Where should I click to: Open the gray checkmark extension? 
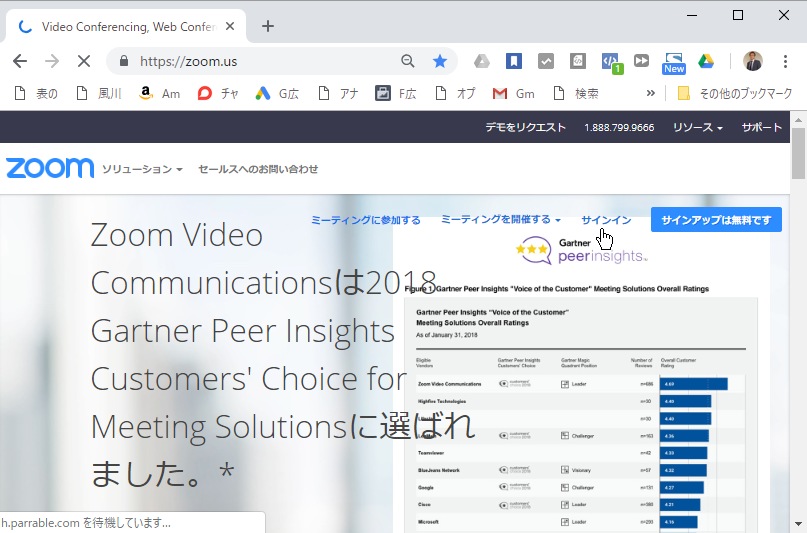coord(546,61)
